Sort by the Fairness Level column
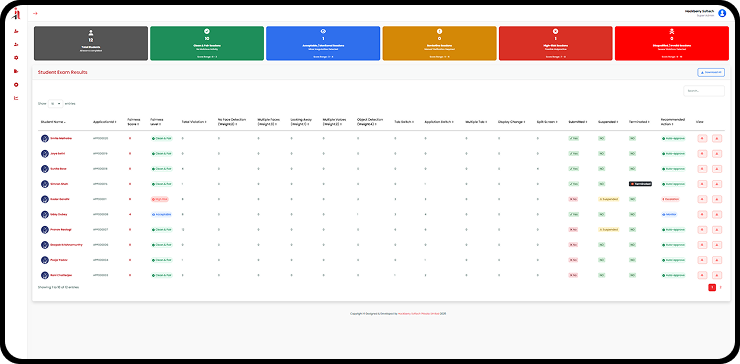 tap(156, 122)
